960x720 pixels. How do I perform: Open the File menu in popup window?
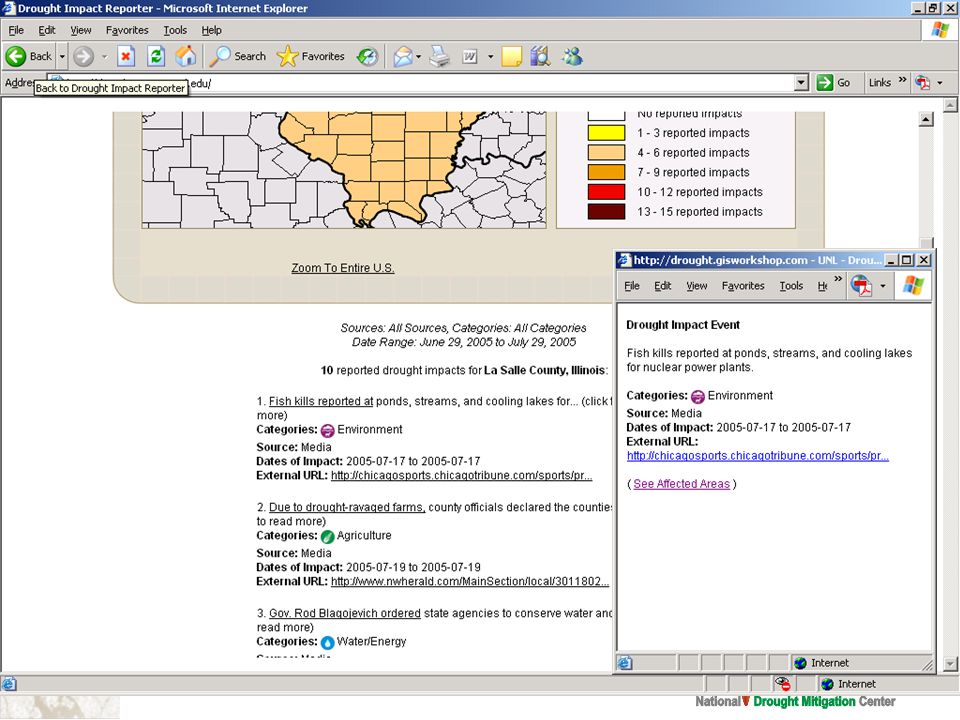pyautogui.click(x=632, y=286)
